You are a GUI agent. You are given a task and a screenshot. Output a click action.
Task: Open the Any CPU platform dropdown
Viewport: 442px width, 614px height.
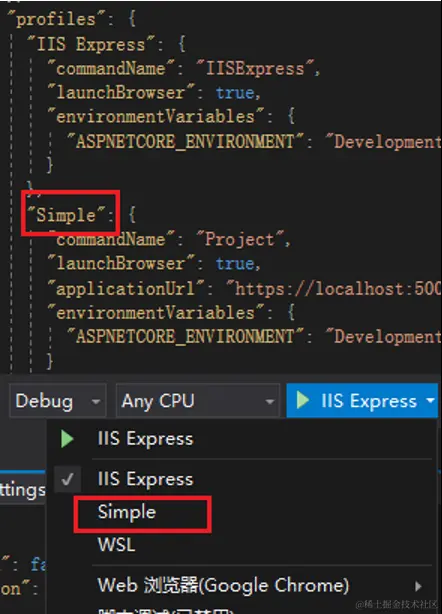(198, 401)
